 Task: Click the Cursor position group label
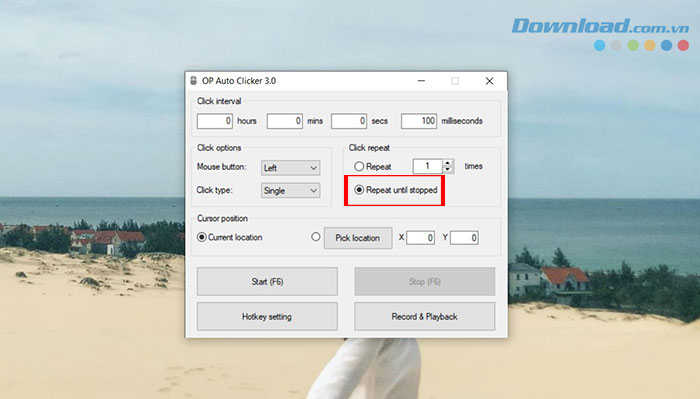(x=222, y=218)
